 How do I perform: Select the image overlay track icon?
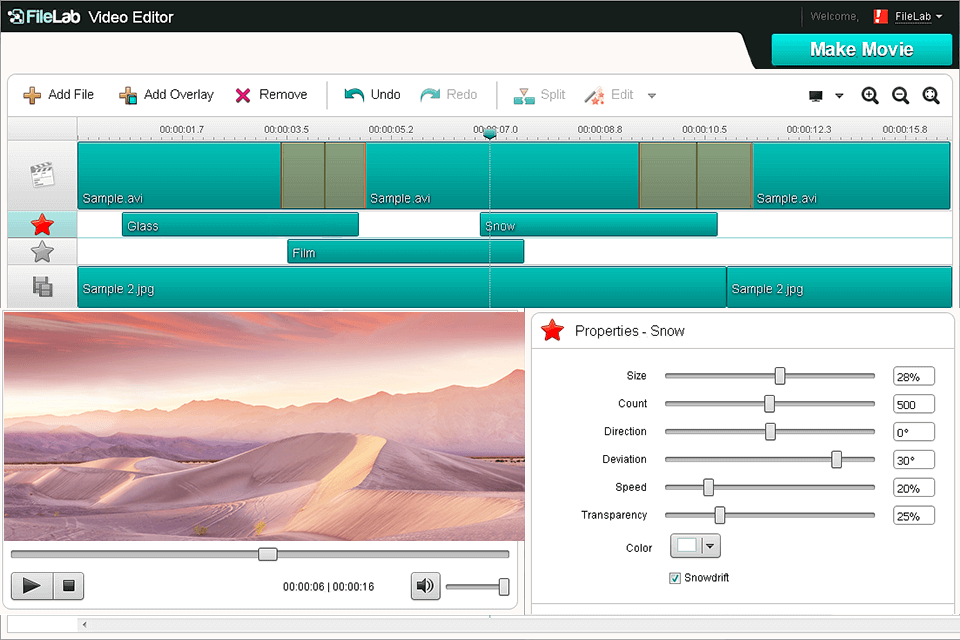pyautogui.click(x=42, y=287)
